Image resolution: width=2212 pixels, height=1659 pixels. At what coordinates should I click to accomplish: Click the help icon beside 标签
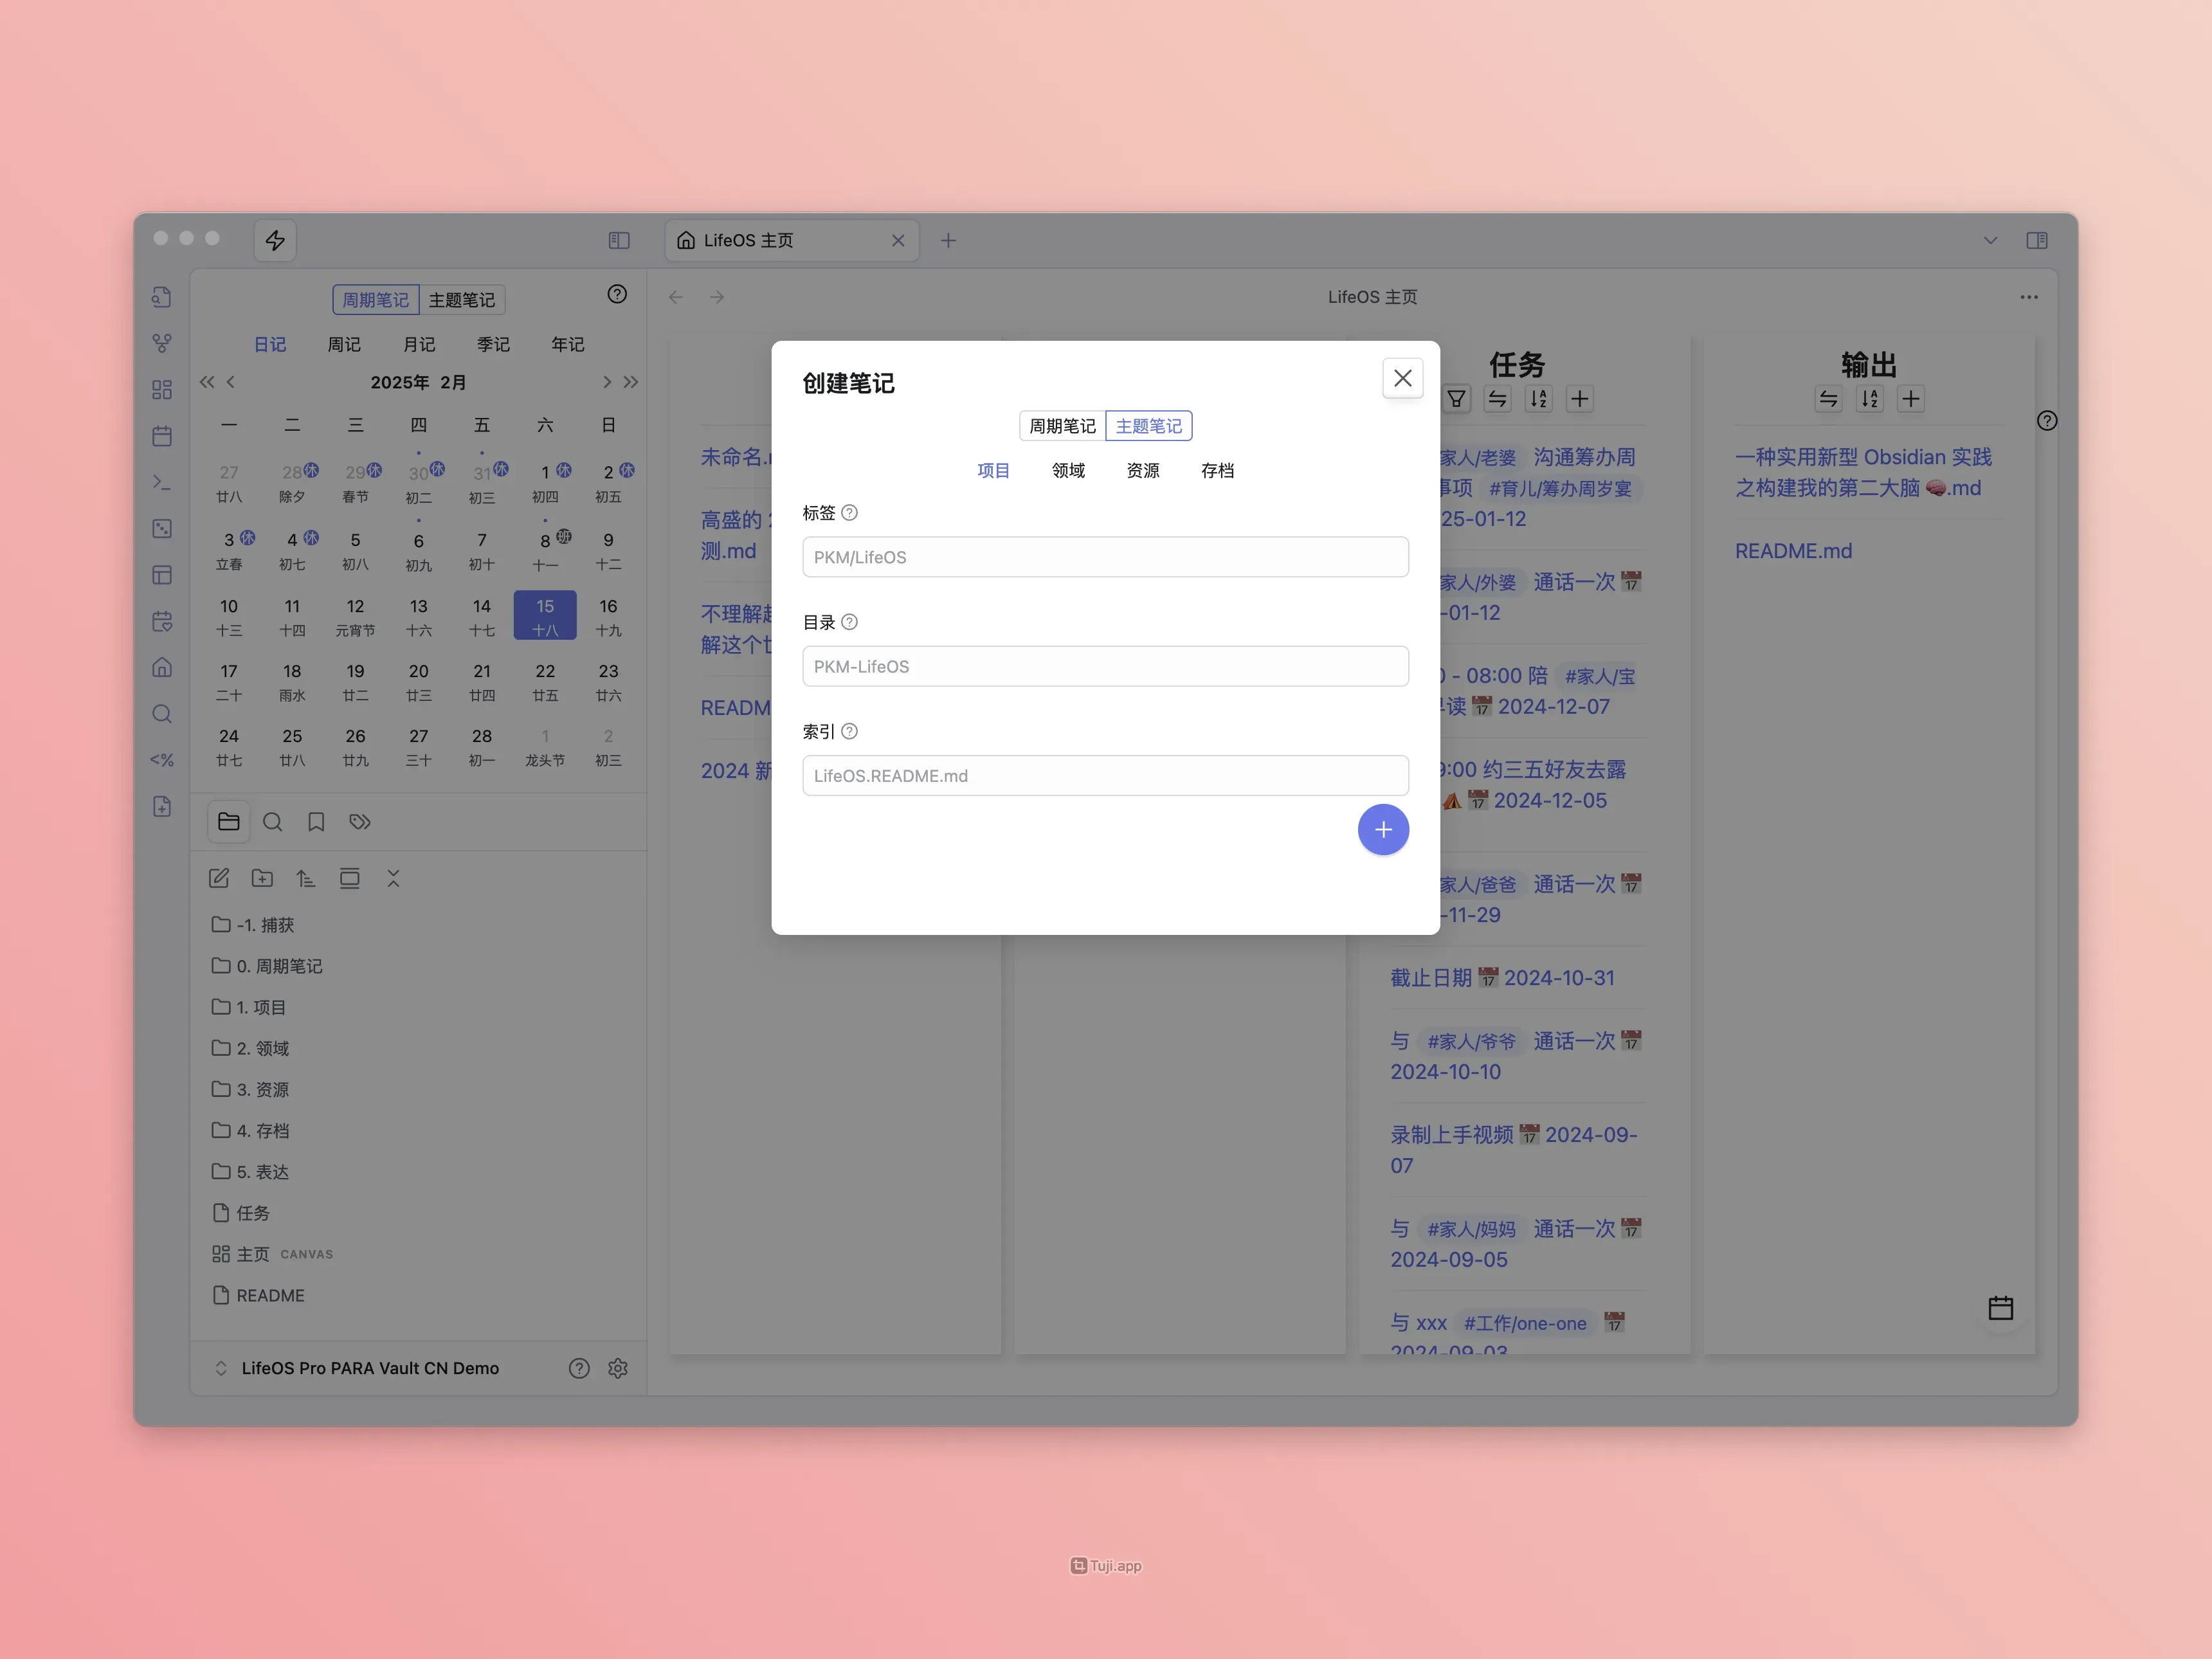pos(849,513)
